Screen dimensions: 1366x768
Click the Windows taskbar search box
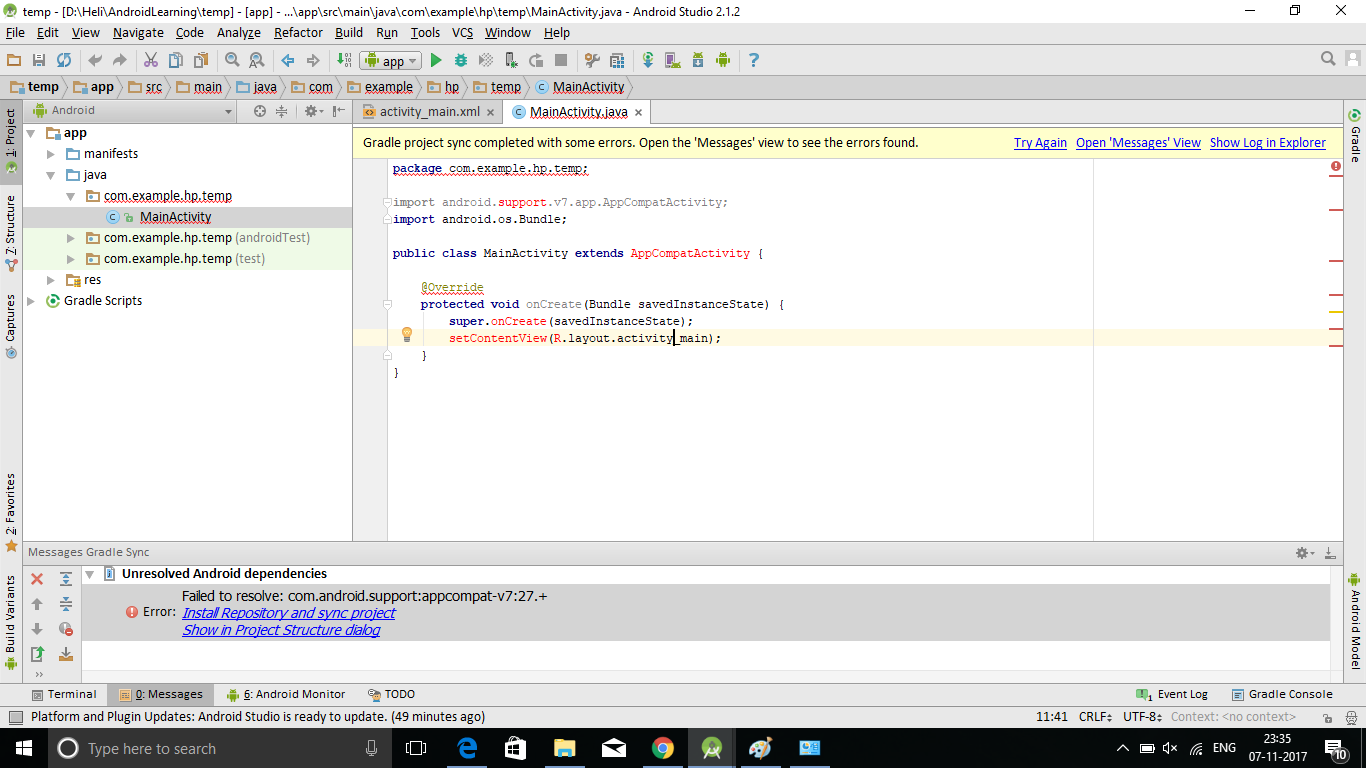(218, 748)
